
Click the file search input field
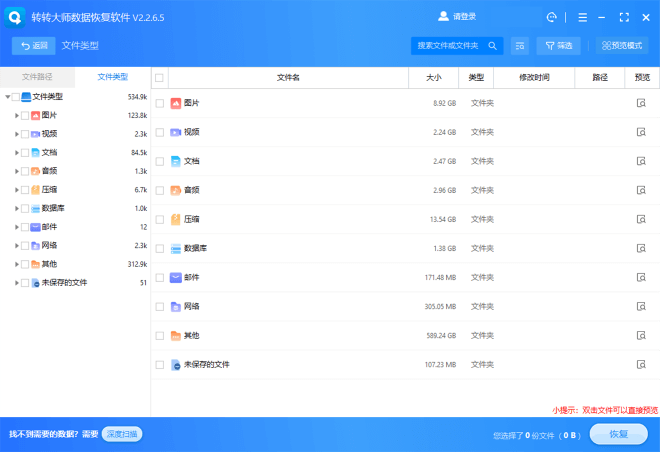point(447,46)
